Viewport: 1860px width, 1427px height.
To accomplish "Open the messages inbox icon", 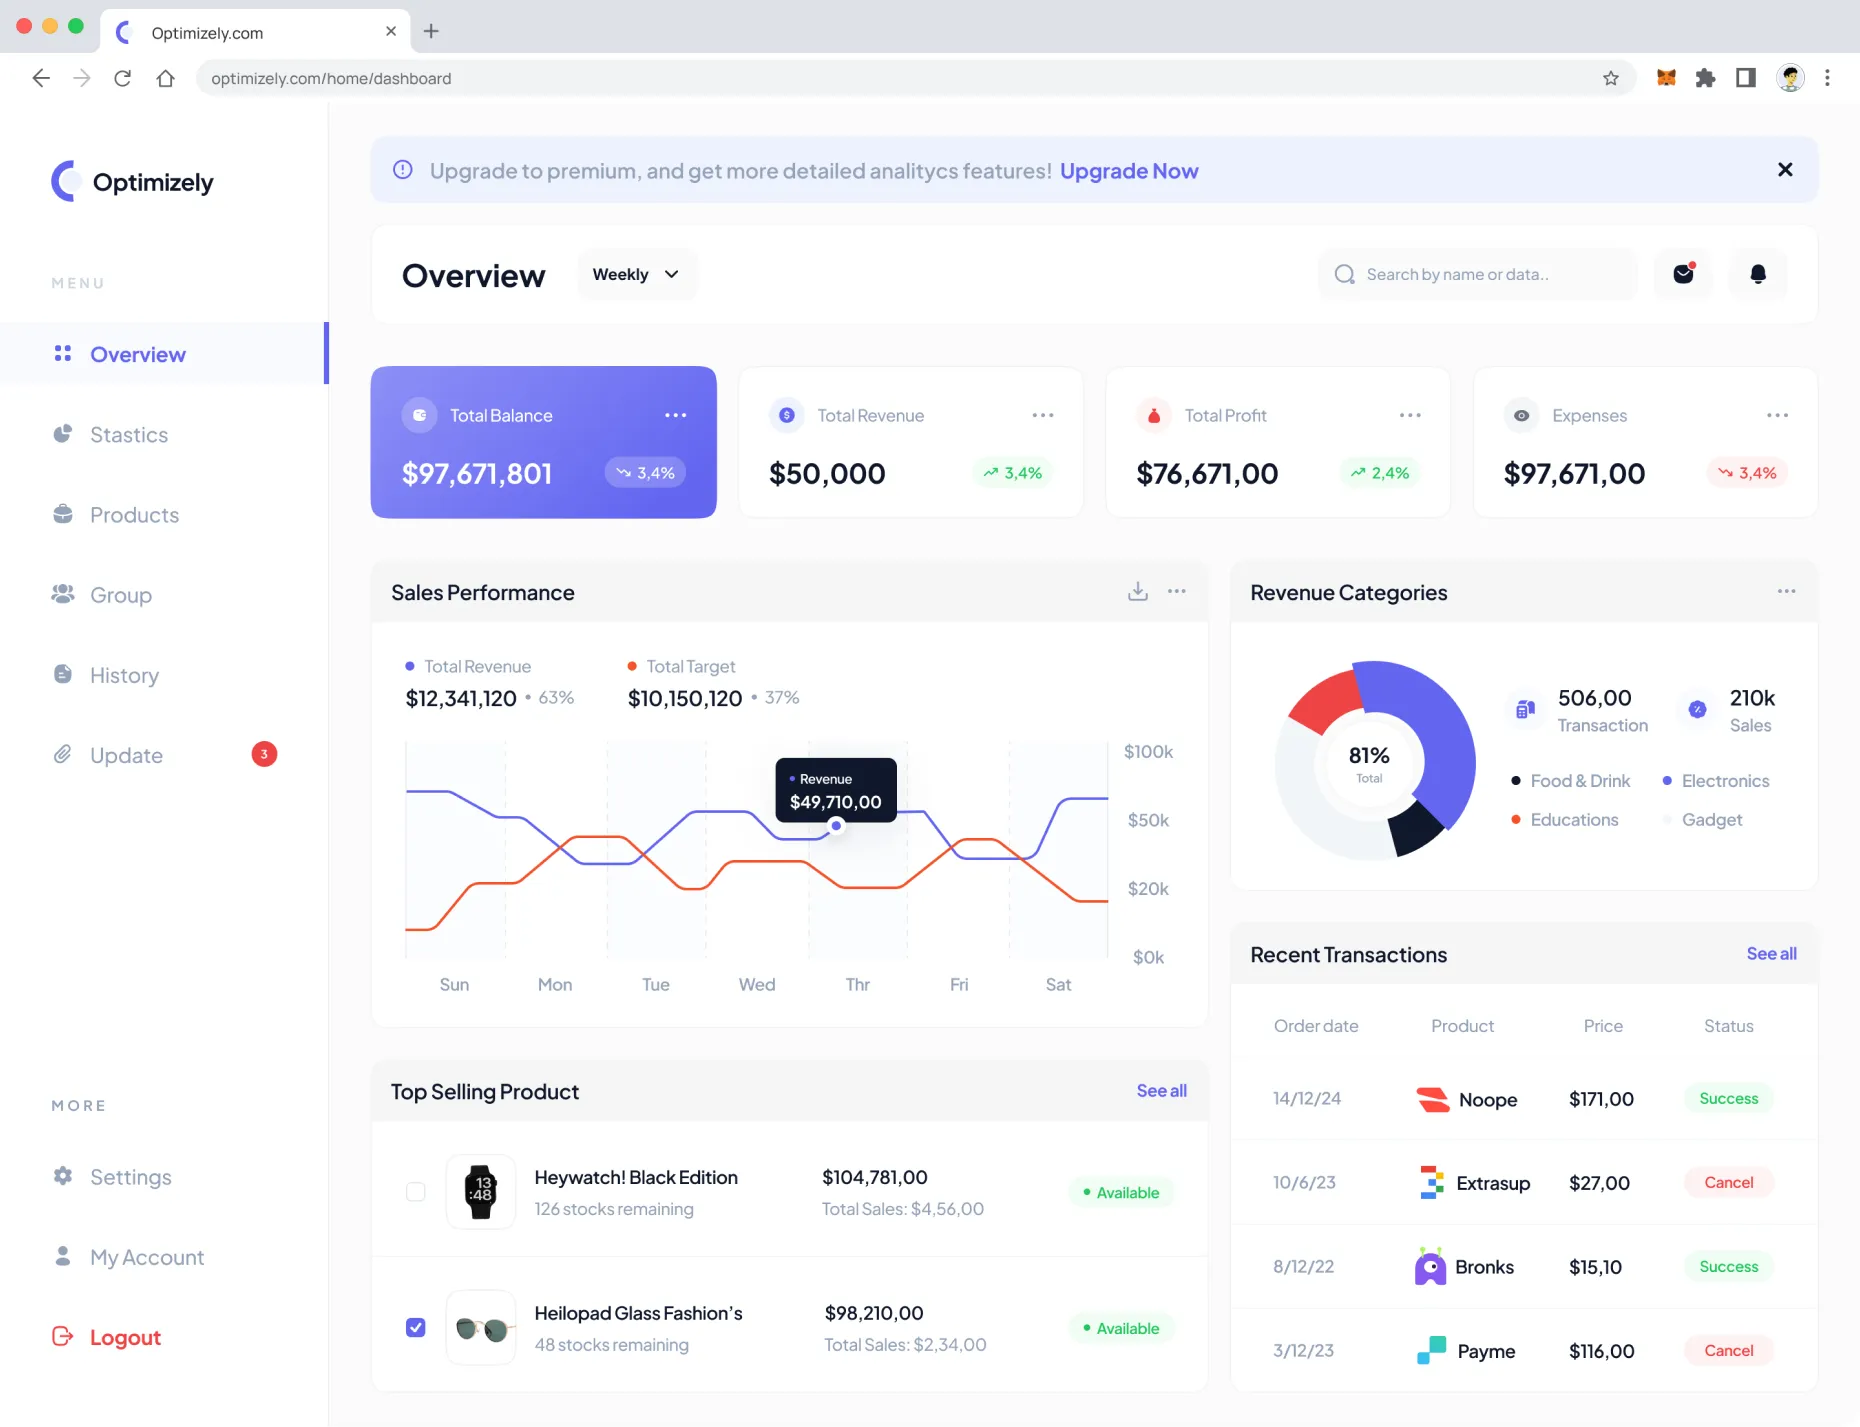I will click(1684, 274).
